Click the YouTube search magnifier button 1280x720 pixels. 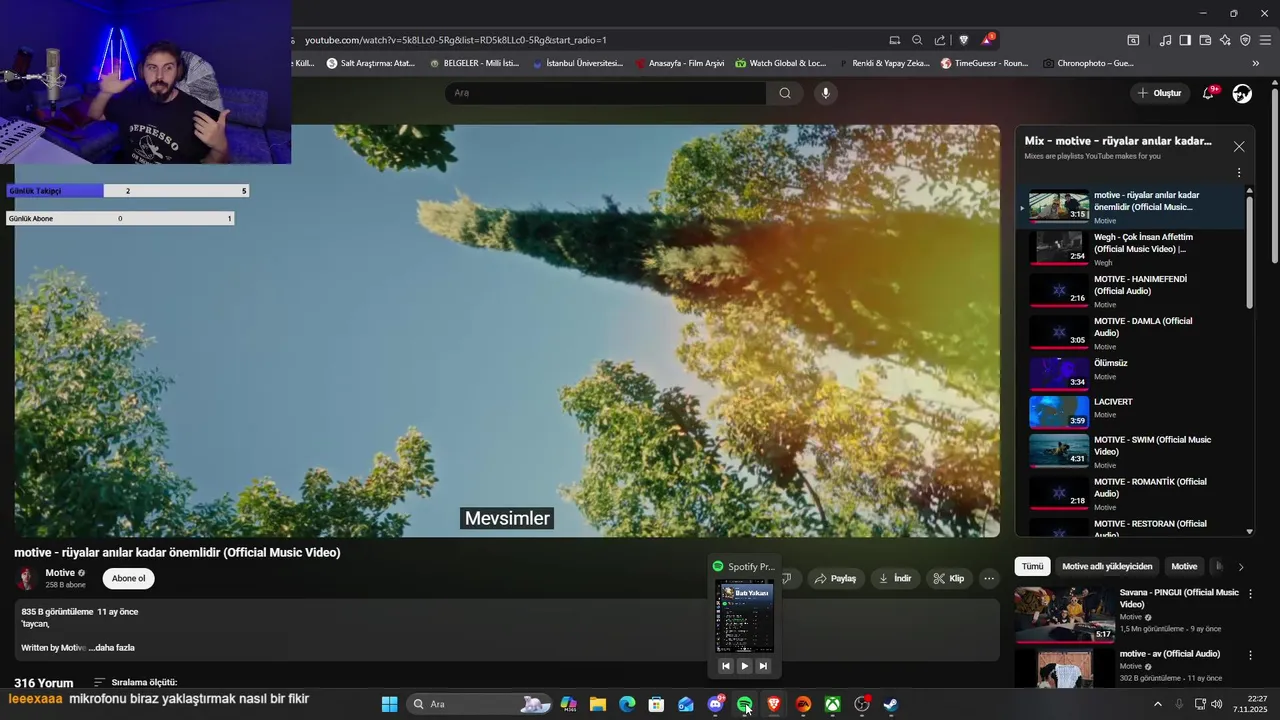point(785,93)
